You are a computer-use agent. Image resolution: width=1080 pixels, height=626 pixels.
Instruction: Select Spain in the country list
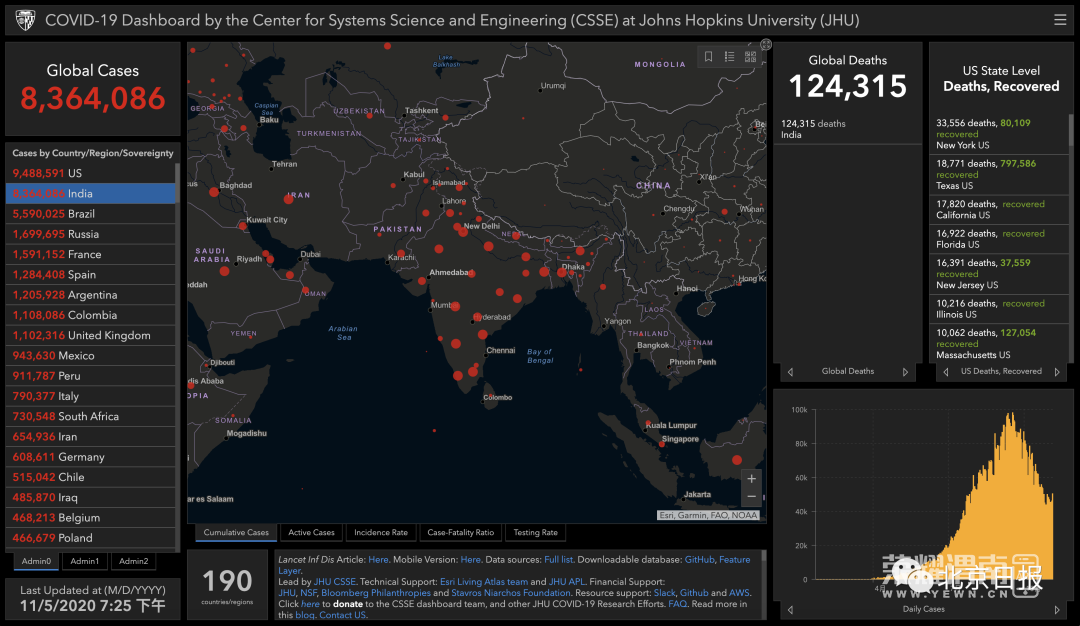click(x=90, y=274)
